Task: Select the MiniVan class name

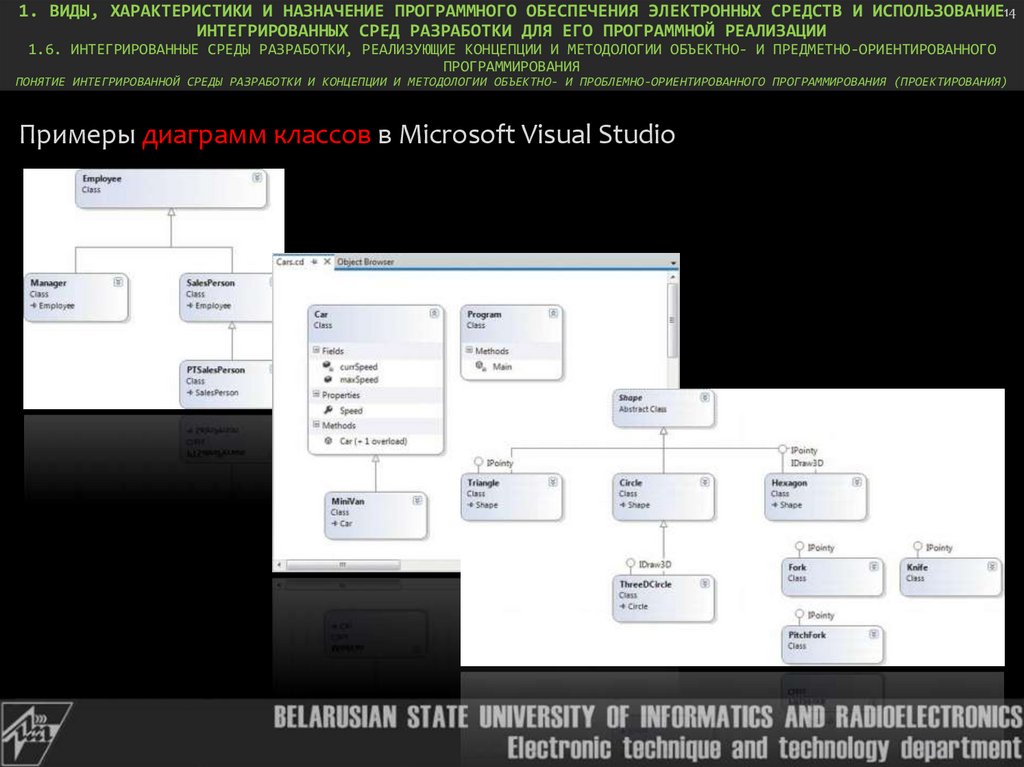Action: (348, 501)
